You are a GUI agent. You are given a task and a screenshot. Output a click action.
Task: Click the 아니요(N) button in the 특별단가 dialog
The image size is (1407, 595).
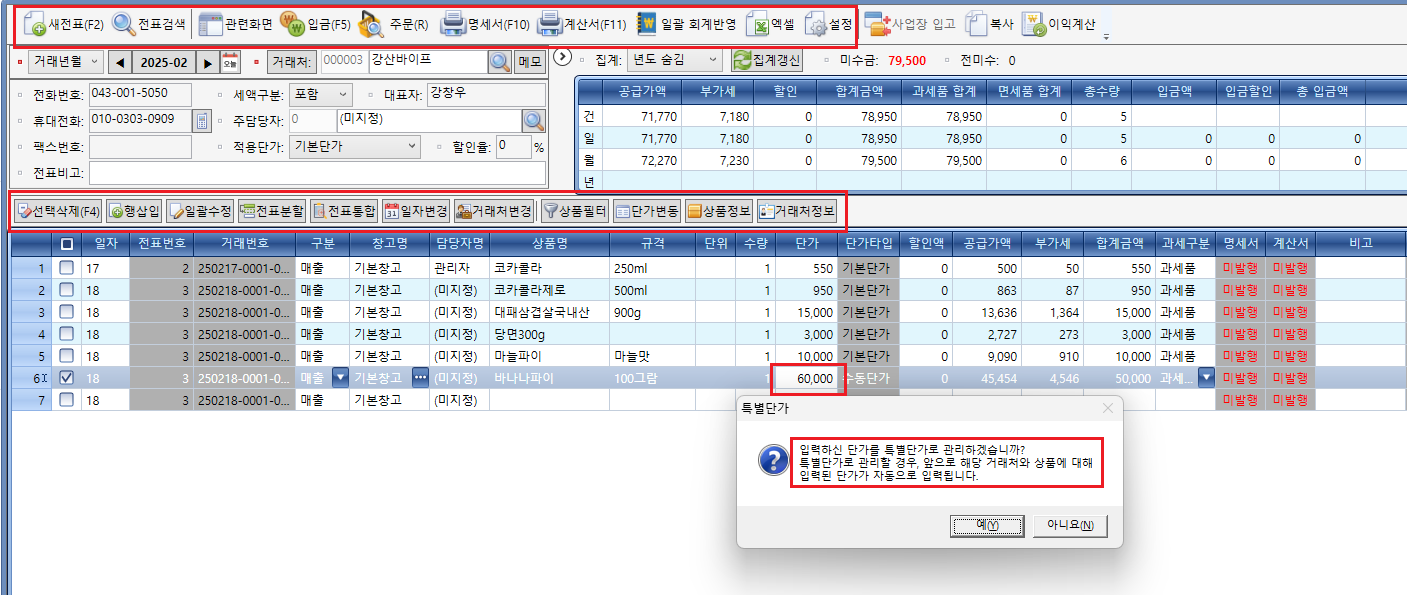click(x=1071, y=526)
